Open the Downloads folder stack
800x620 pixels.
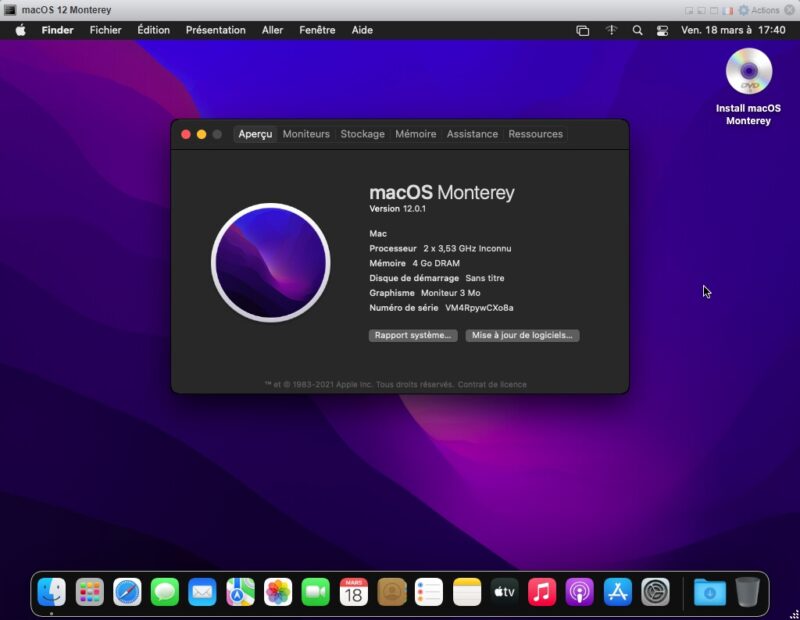(710, 592)
